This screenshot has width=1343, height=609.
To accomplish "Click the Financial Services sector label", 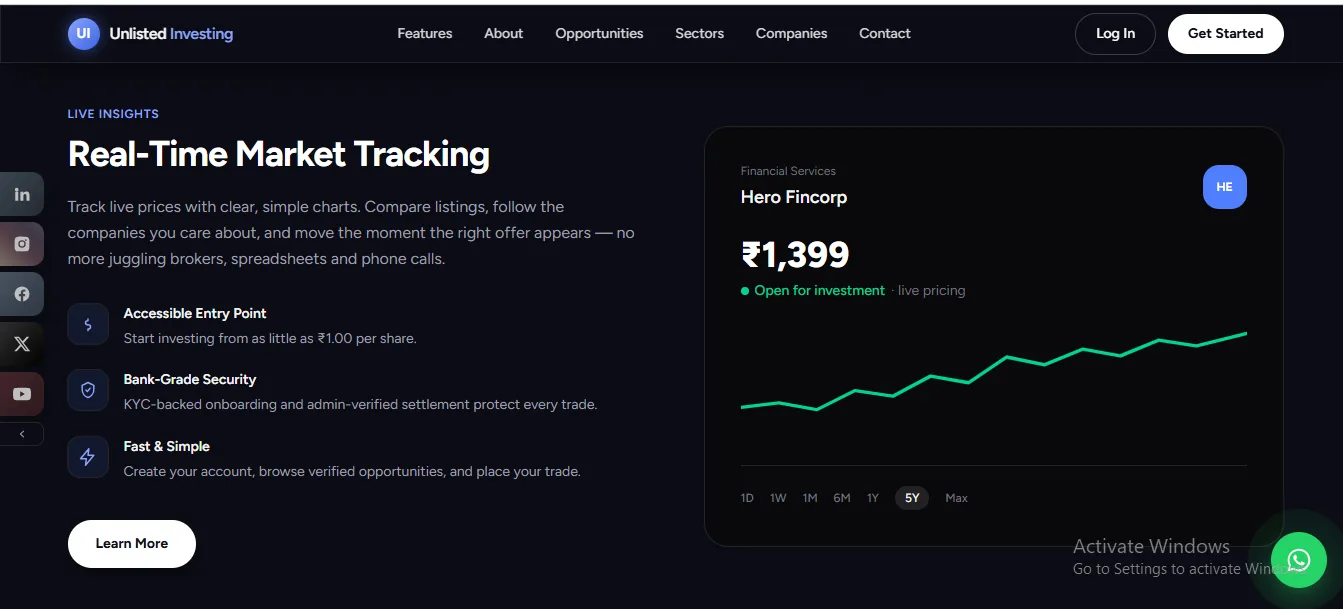I will (x=788, y=171).
